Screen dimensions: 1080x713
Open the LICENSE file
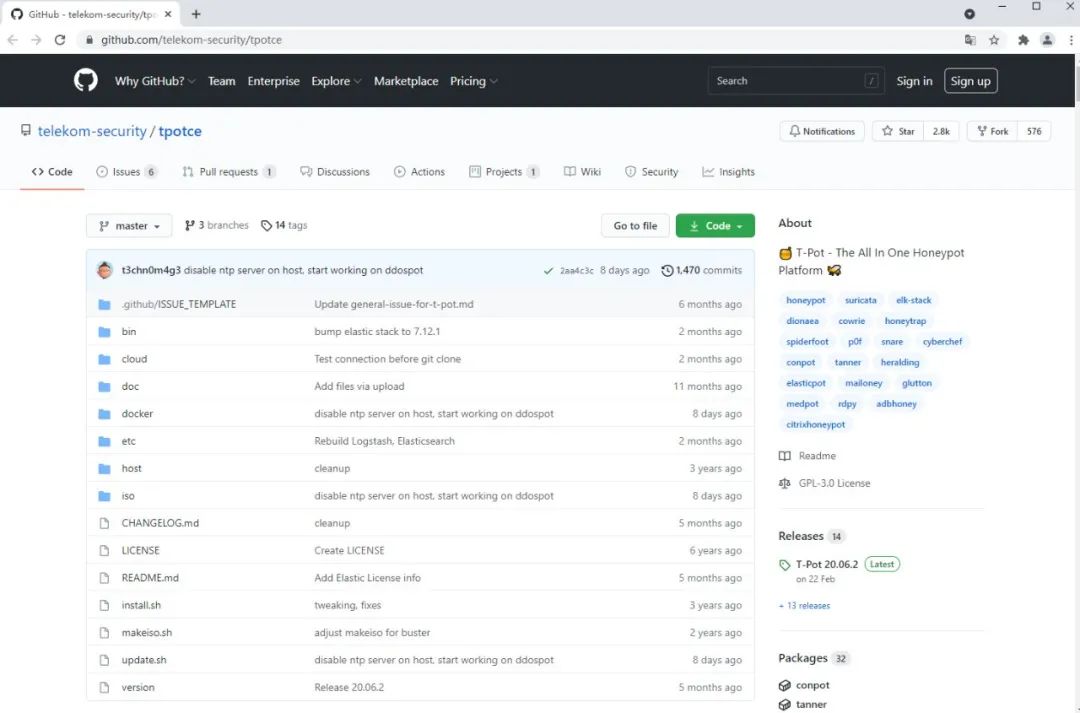(x=141, y=550)
